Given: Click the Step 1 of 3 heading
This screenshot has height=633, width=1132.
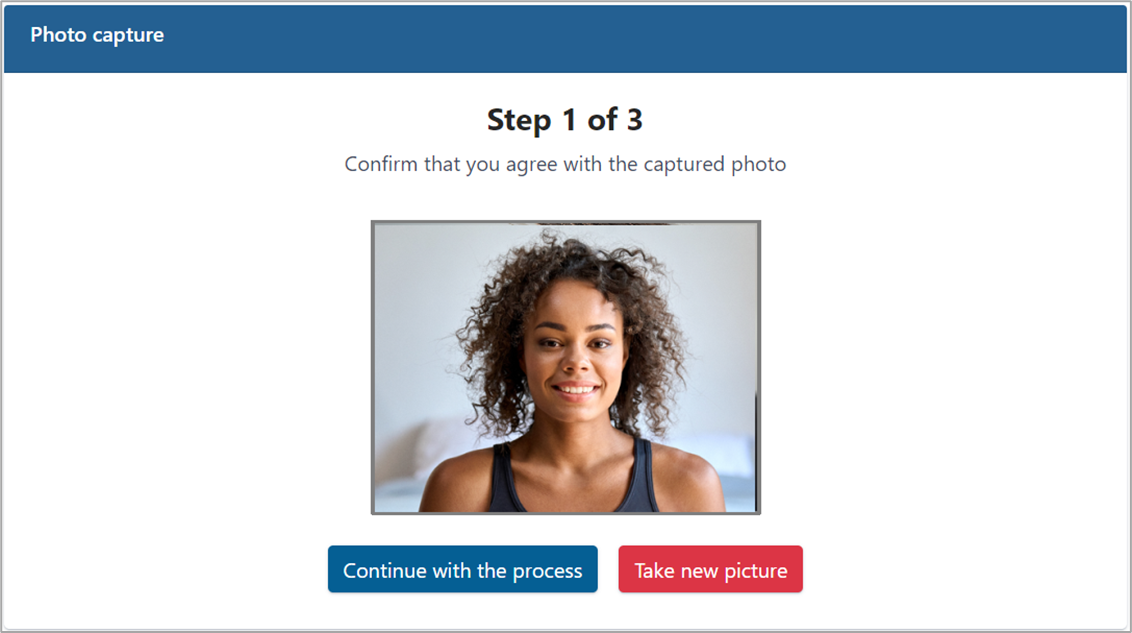Looking at the screenshot, I should click(x=565, y=120).
